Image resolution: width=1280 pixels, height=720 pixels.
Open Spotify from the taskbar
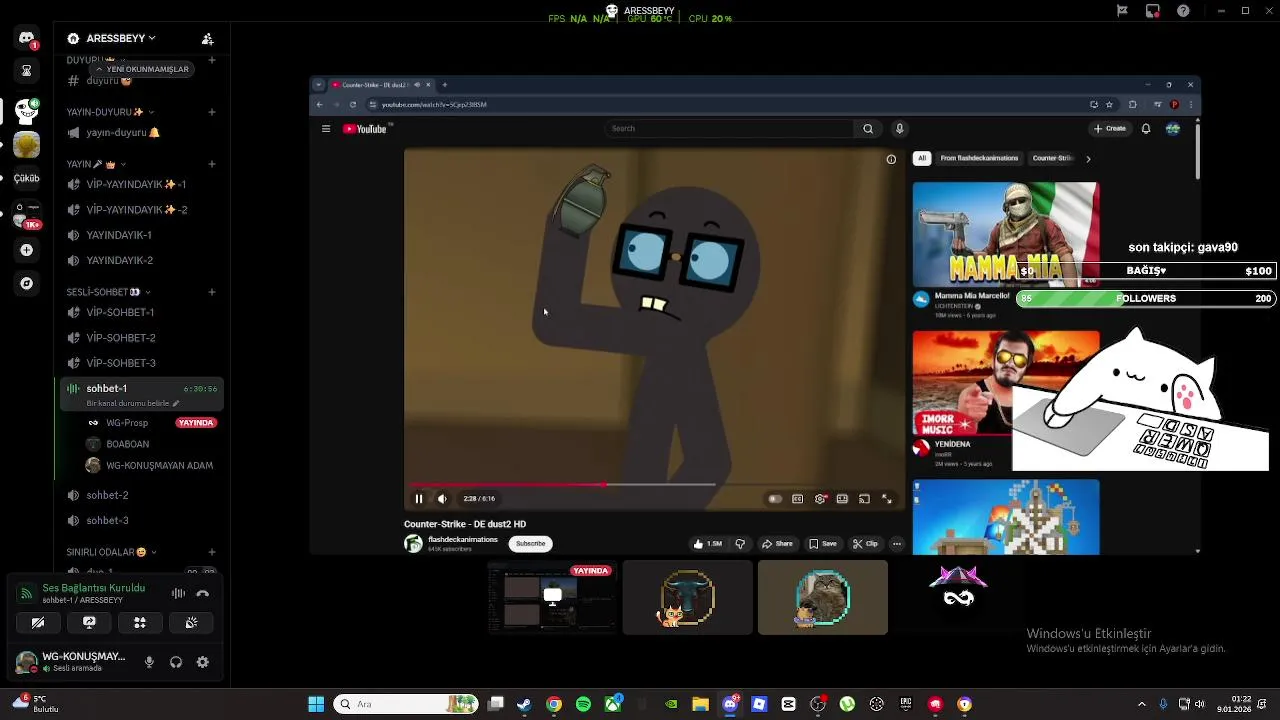(583, 704)
